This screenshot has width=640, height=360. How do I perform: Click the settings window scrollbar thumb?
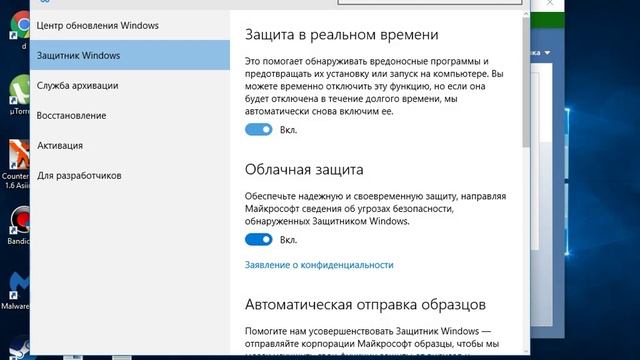(526, 82)
